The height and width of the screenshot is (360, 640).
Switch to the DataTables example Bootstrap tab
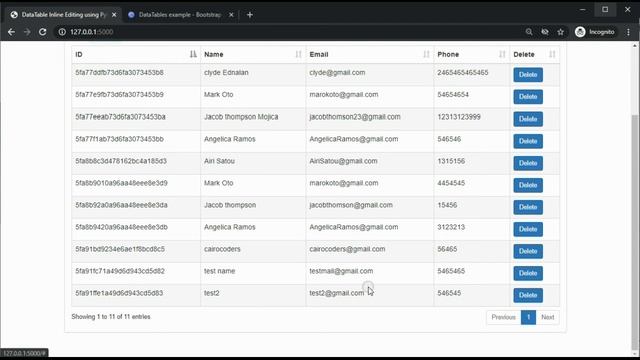(180, 15)
